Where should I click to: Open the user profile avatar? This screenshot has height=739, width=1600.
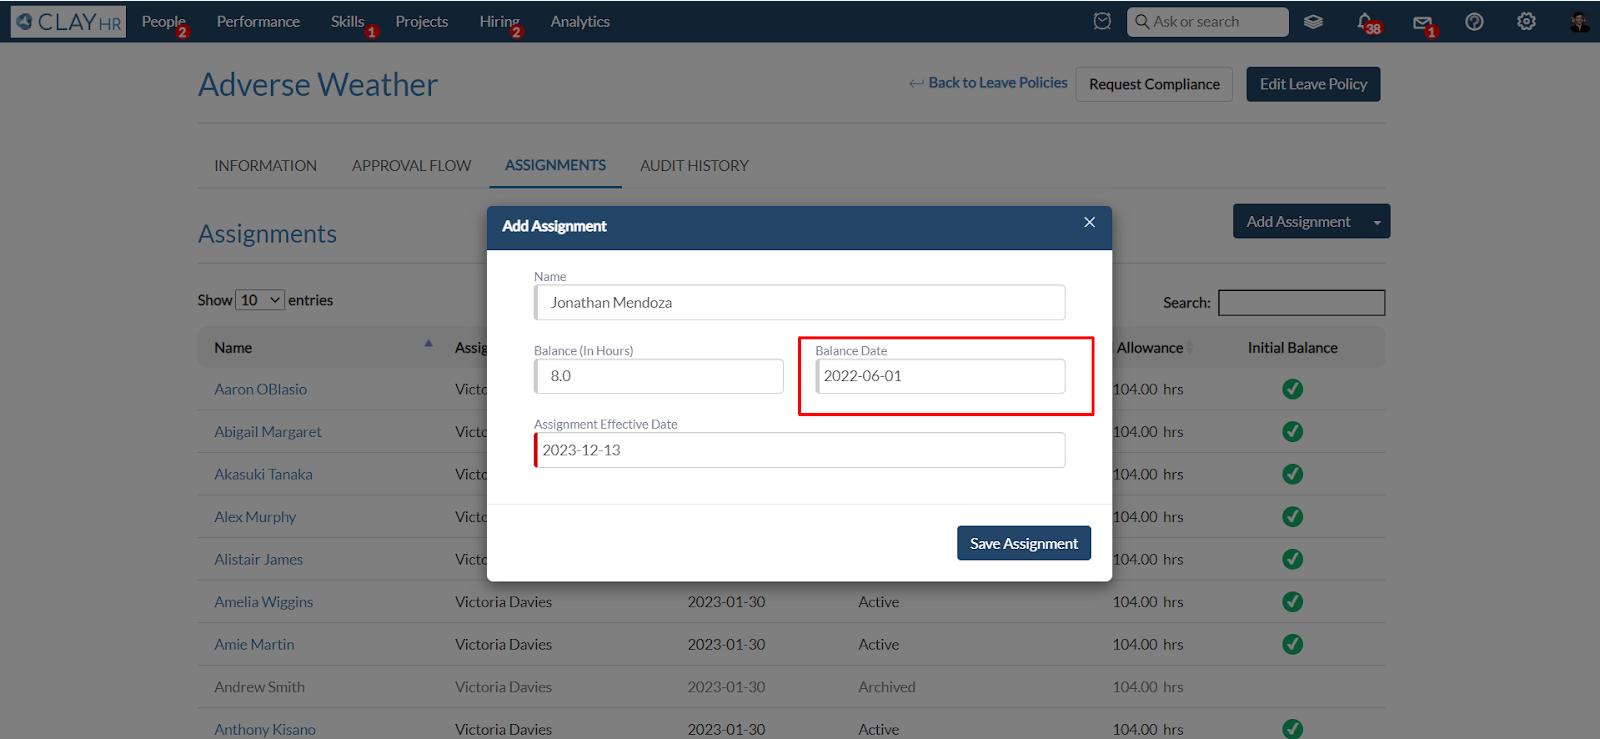pyautogui.click(x=1579, y=21)
